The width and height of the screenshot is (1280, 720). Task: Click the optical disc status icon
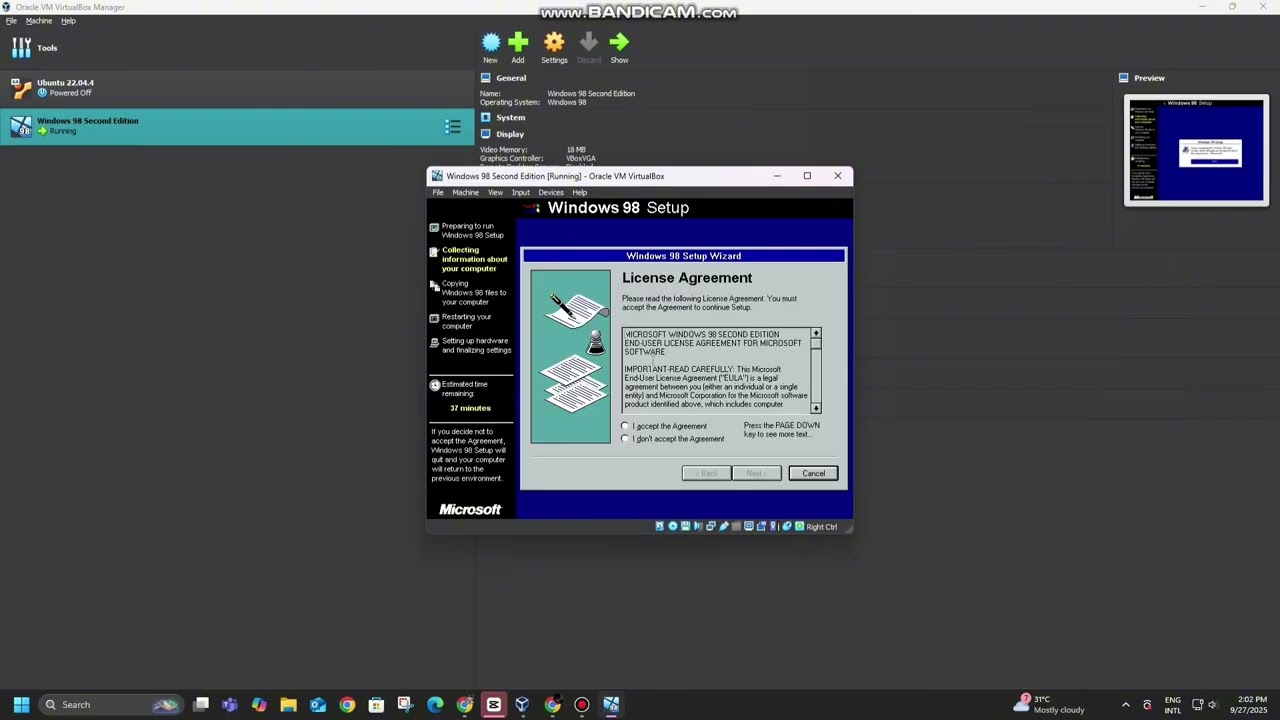click(673, 526)
